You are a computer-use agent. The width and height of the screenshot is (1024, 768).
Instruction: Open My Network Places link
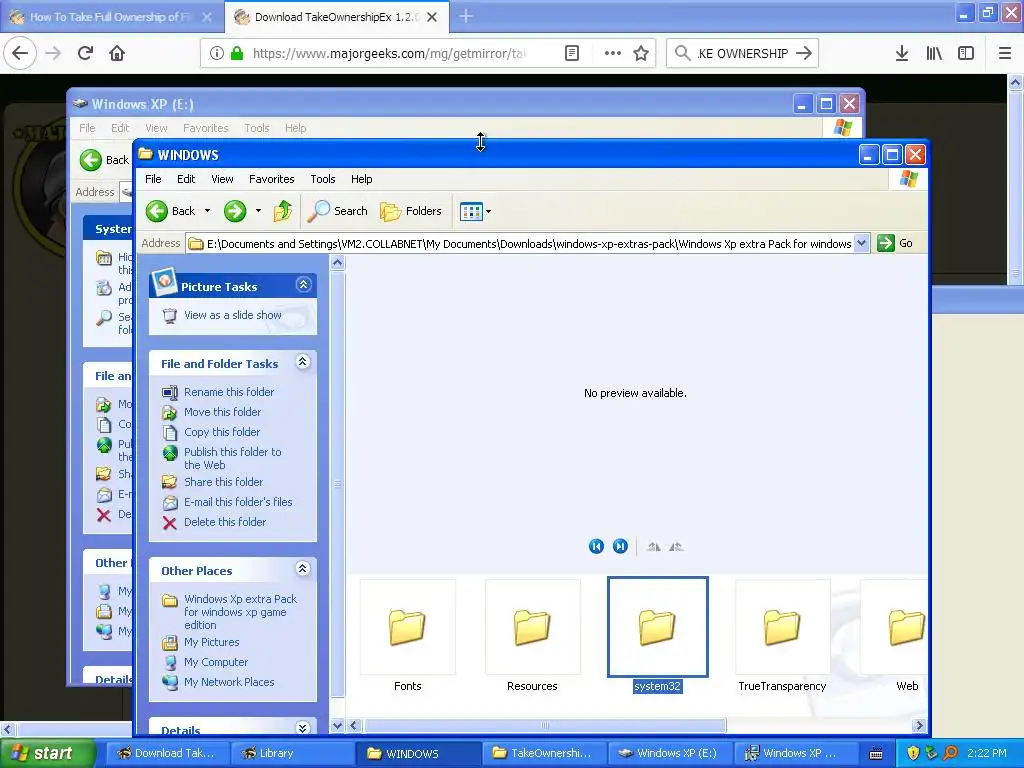pyautogui.click(x=229, y=682)
